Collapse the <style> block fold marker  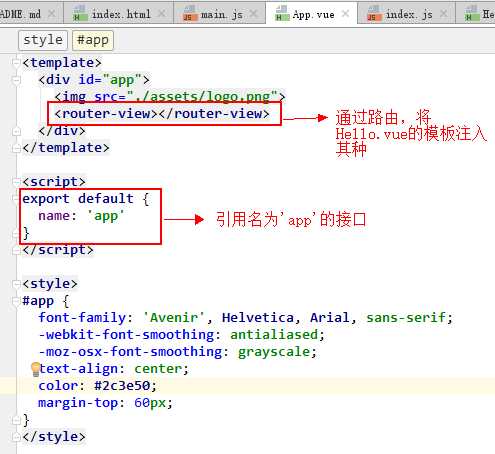[x=16, y=284]
